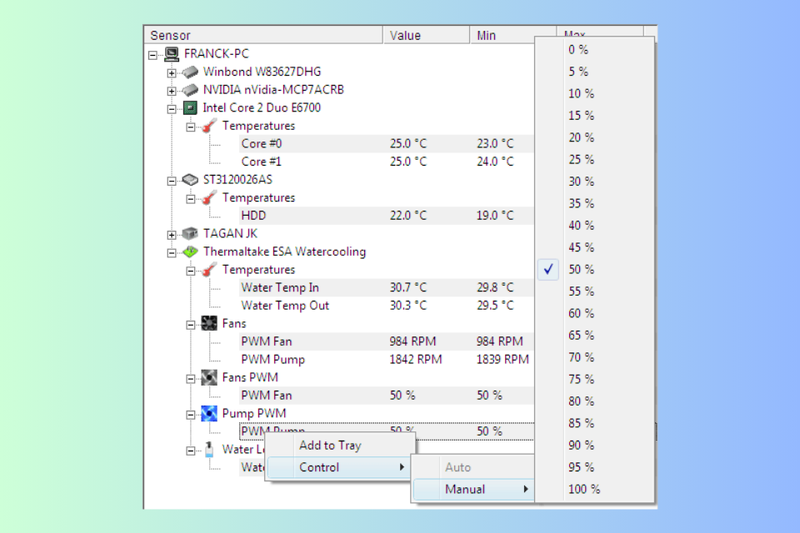Viewport: 800px width, 533px height.
Task: Click the Value column header
Action: pos(426,35)
